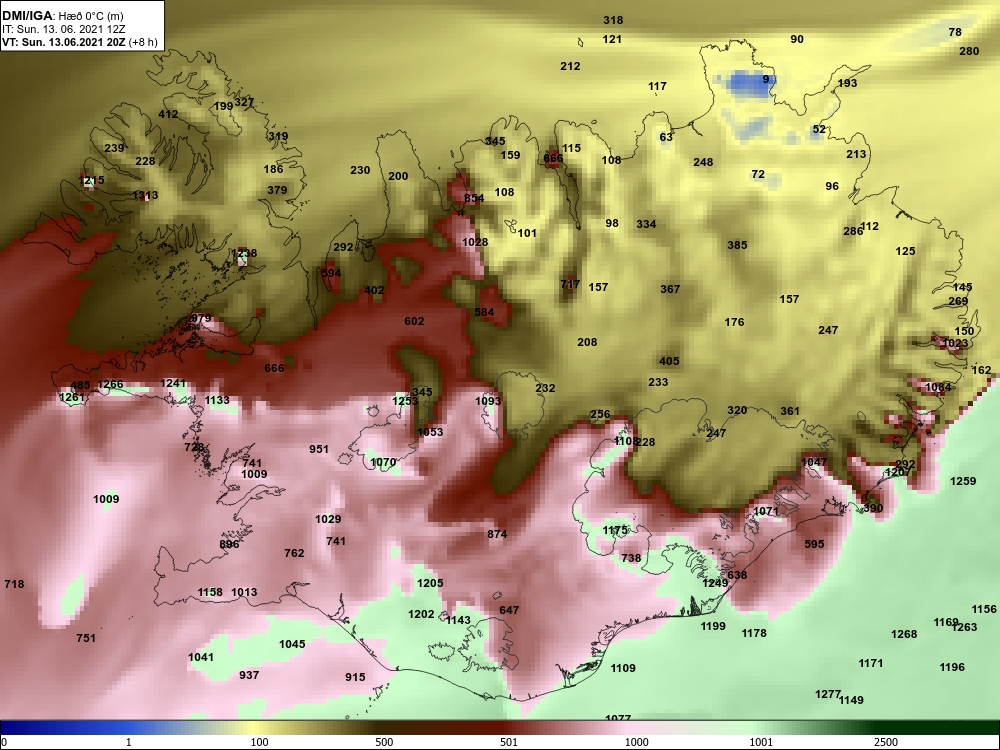Select the map value '230'
Image resolution: width=1000 pixels, height=750 pixels.
[x=360, y=170]
